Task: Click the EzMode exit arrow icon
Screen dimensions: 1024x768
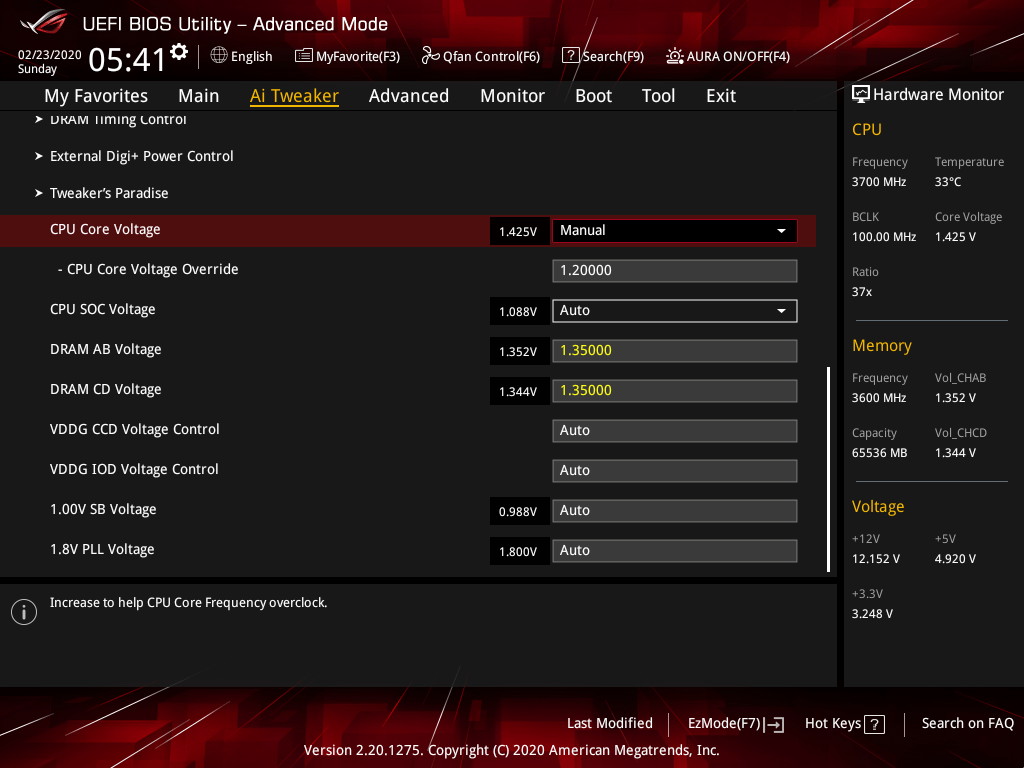Action: pyautogui.click(x=775, y=724)
